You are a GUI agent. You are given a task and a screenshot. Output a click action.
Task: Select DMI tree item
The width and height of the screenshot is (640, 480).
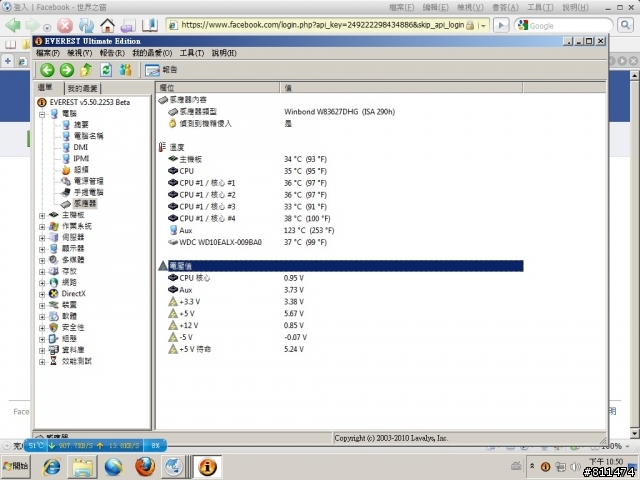coord(80,147)
